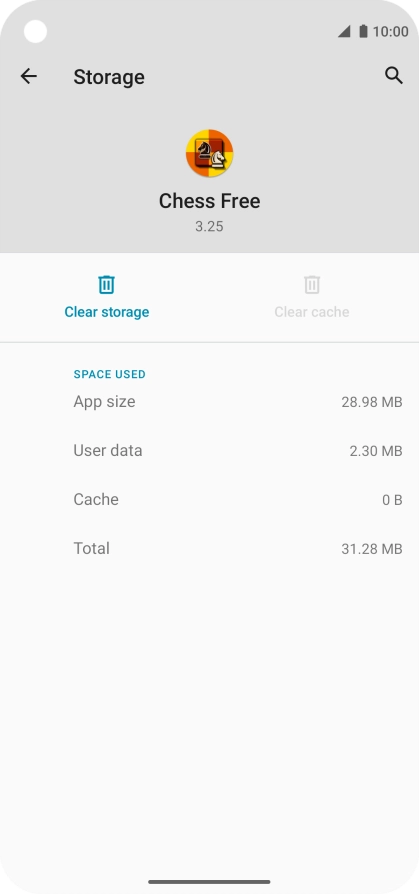Tap the battery status icon
The image size is (419, 894).
(363, 31)
